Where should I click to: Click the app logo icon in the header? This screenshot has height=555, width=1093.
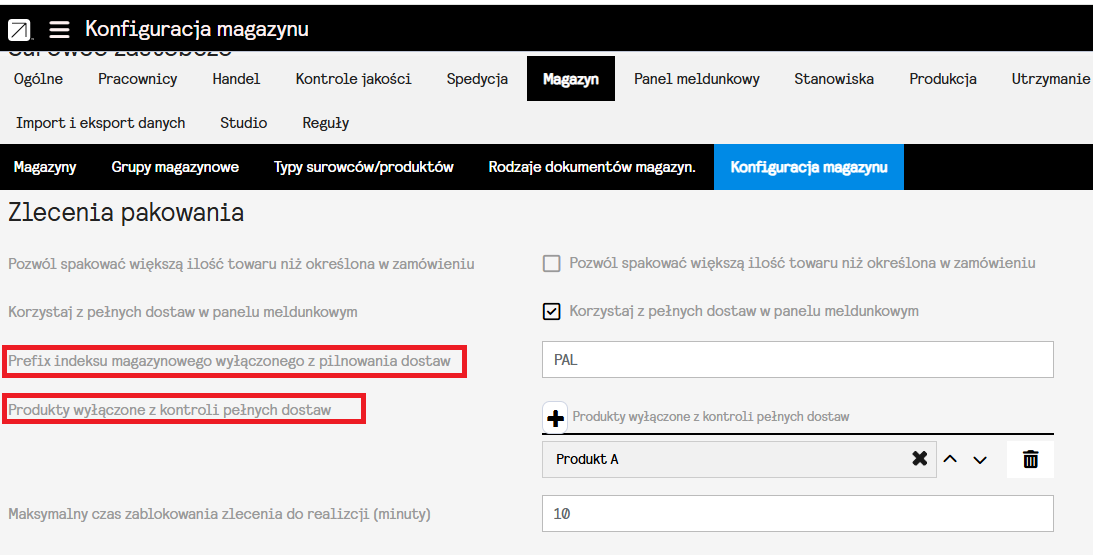[x=19, y=30]
